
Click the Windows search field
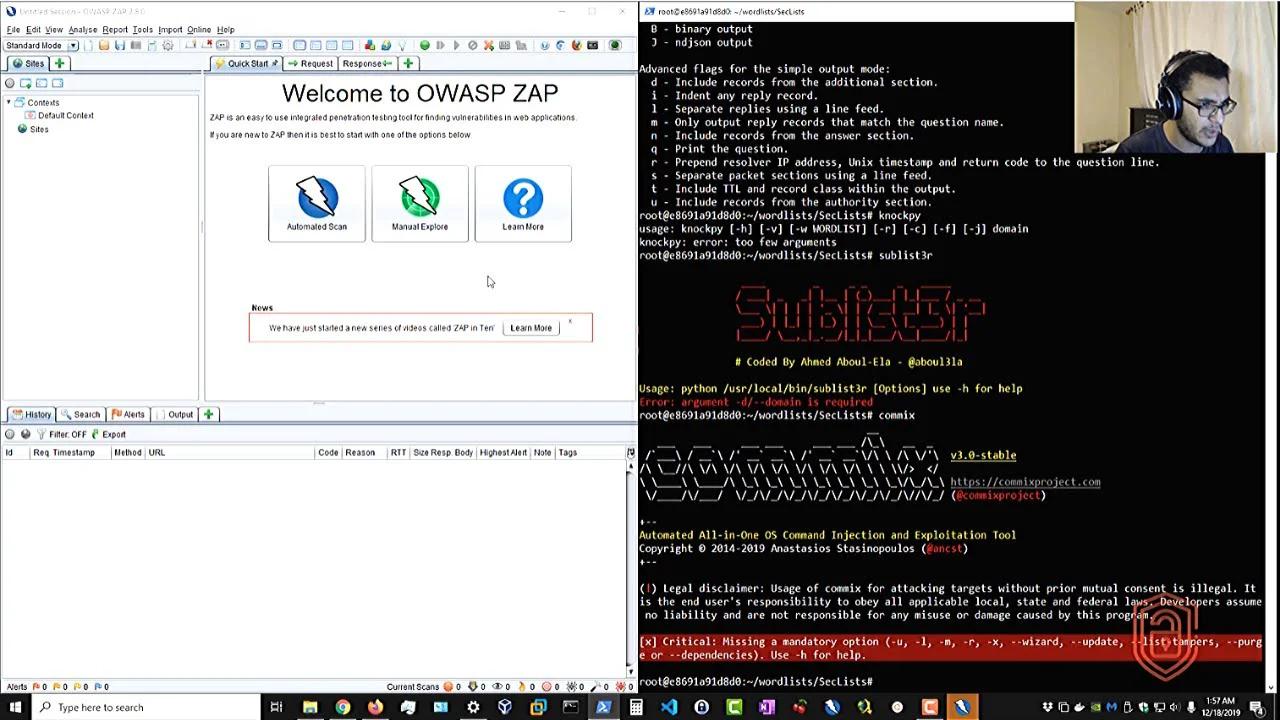130,707
